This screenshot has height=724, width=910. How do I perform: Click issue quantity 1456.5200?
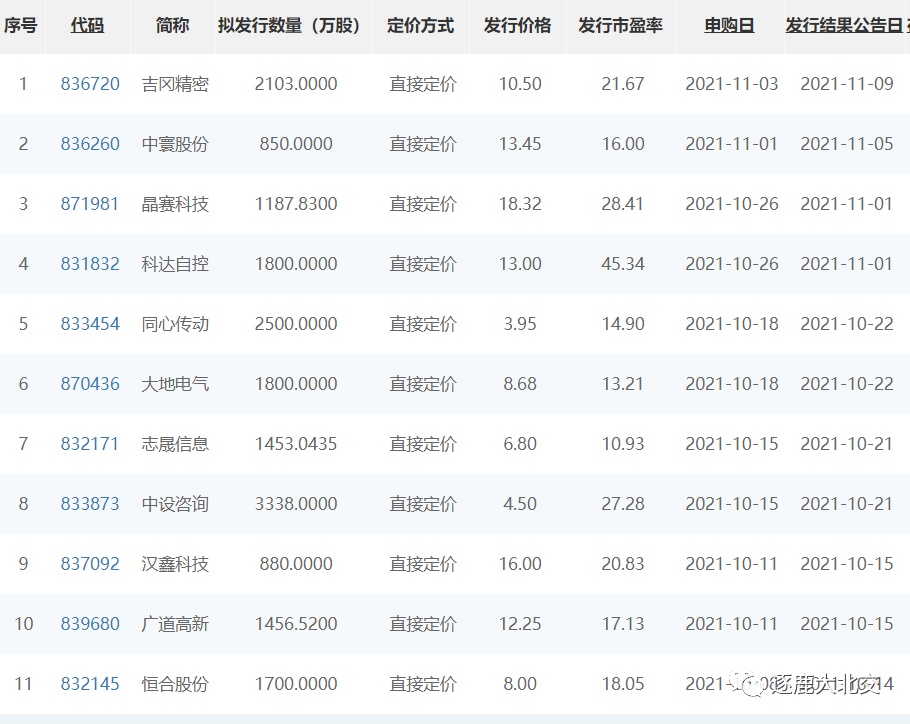click(x=296, y=624)
